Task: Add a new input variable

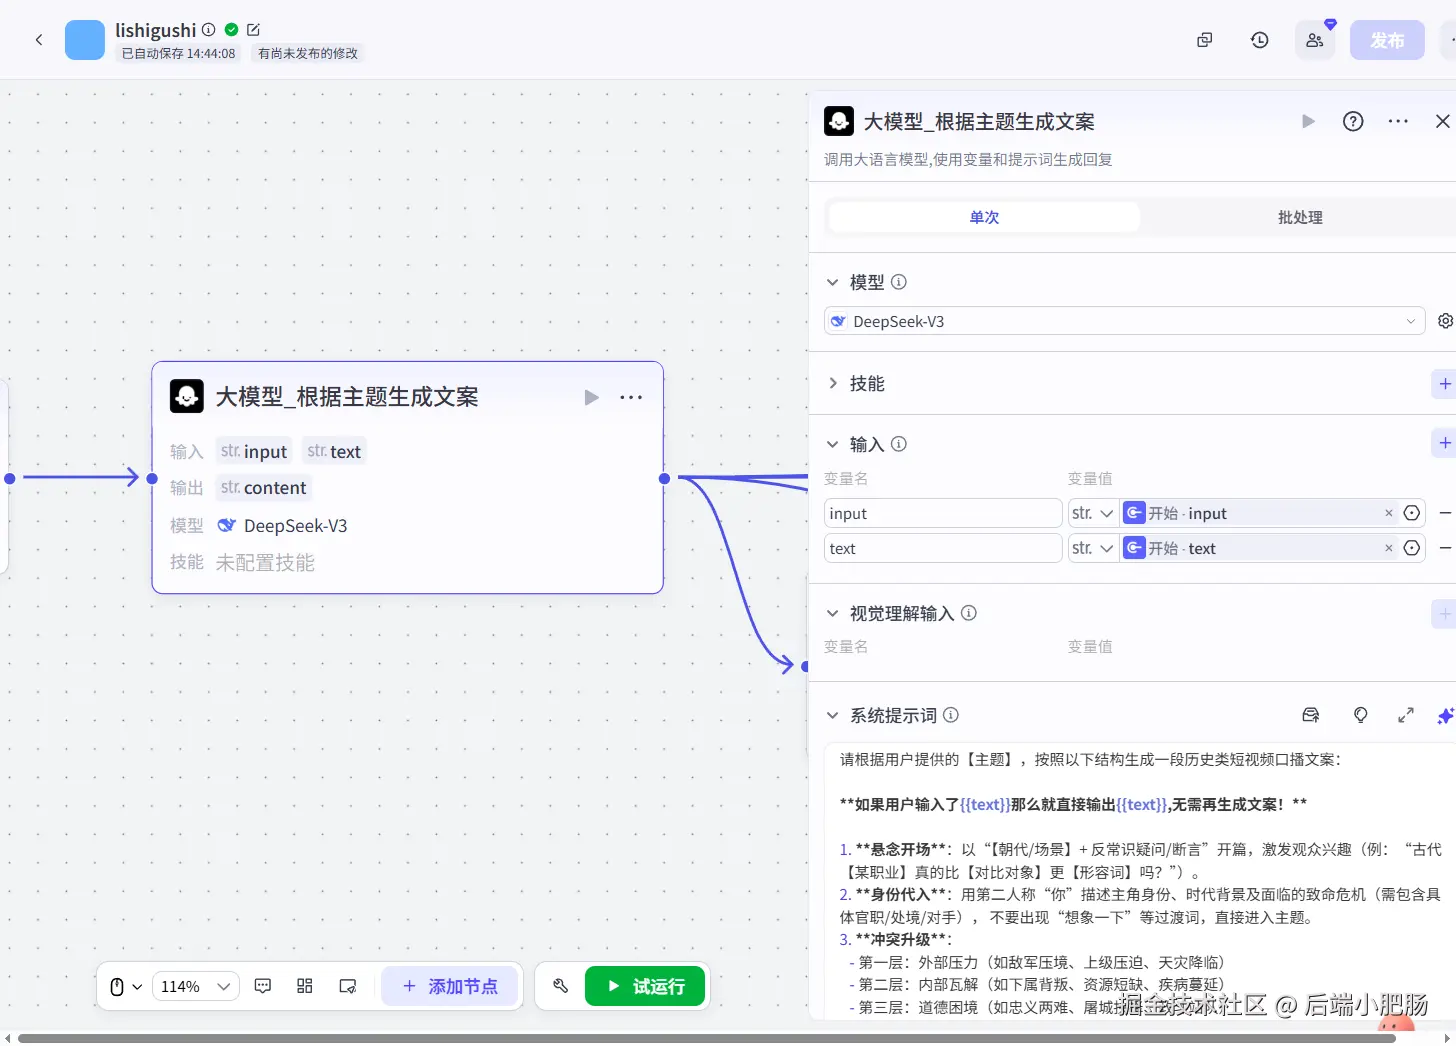Action: [1445, 443]
